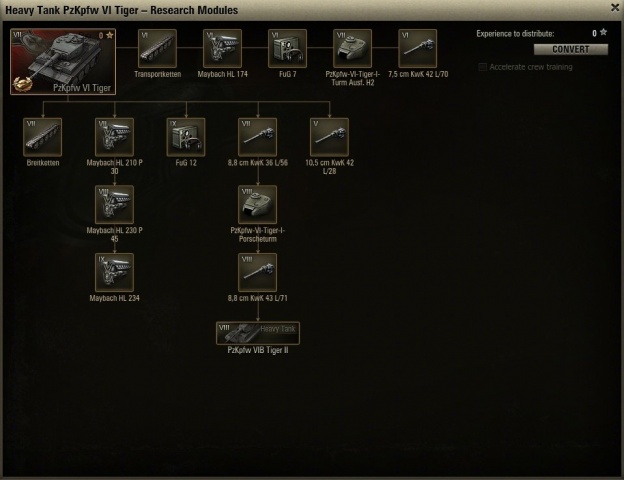Select the Maybach HL 210 P 30 engine icon
Image resolution: width=624 pixels, height=480 pixels.
115,137
